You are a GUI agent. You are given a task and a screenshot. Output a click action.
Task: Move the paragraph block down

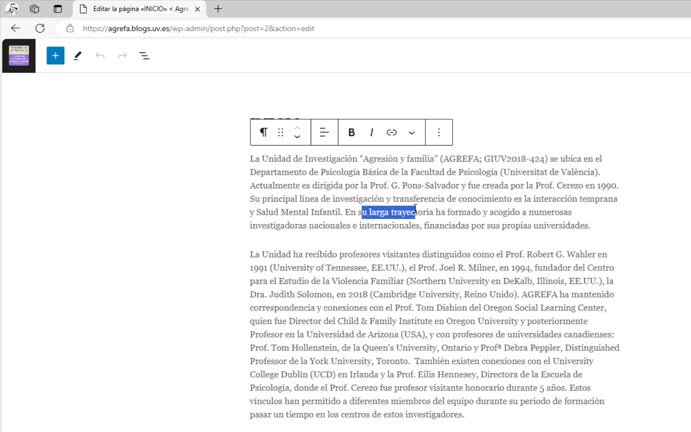pyautogui.click(x=297, y=137)
